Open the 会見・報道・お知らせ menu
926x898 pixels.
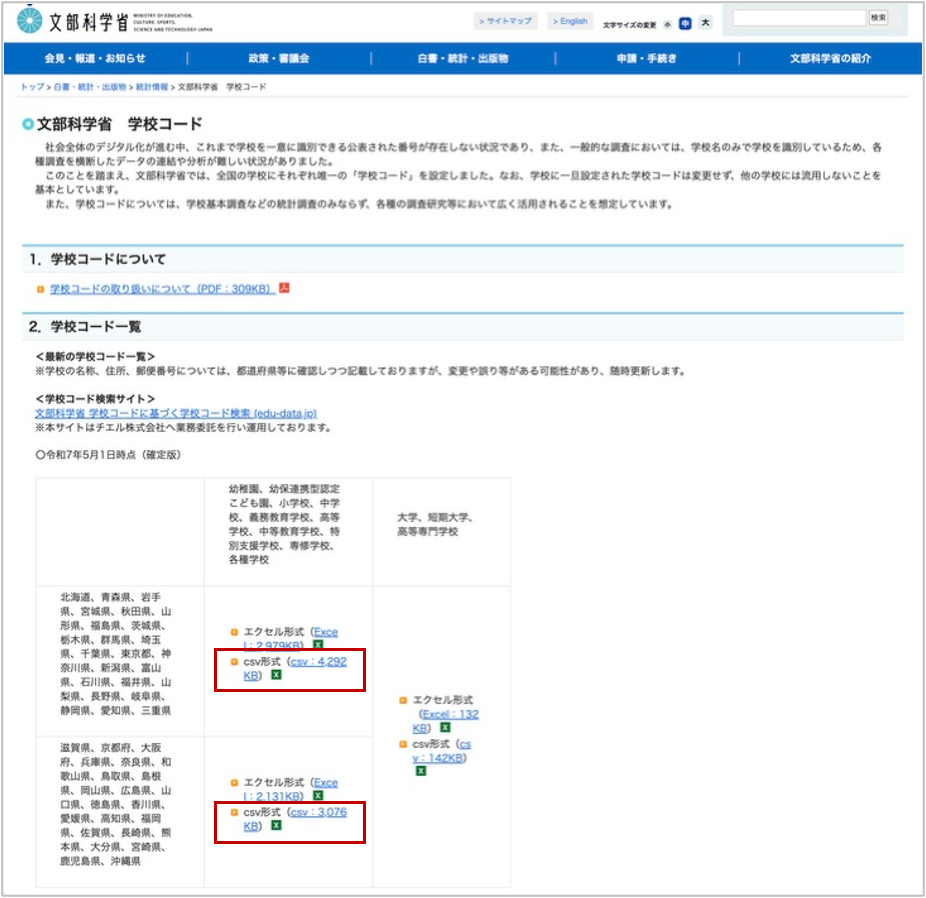[95, 59]
